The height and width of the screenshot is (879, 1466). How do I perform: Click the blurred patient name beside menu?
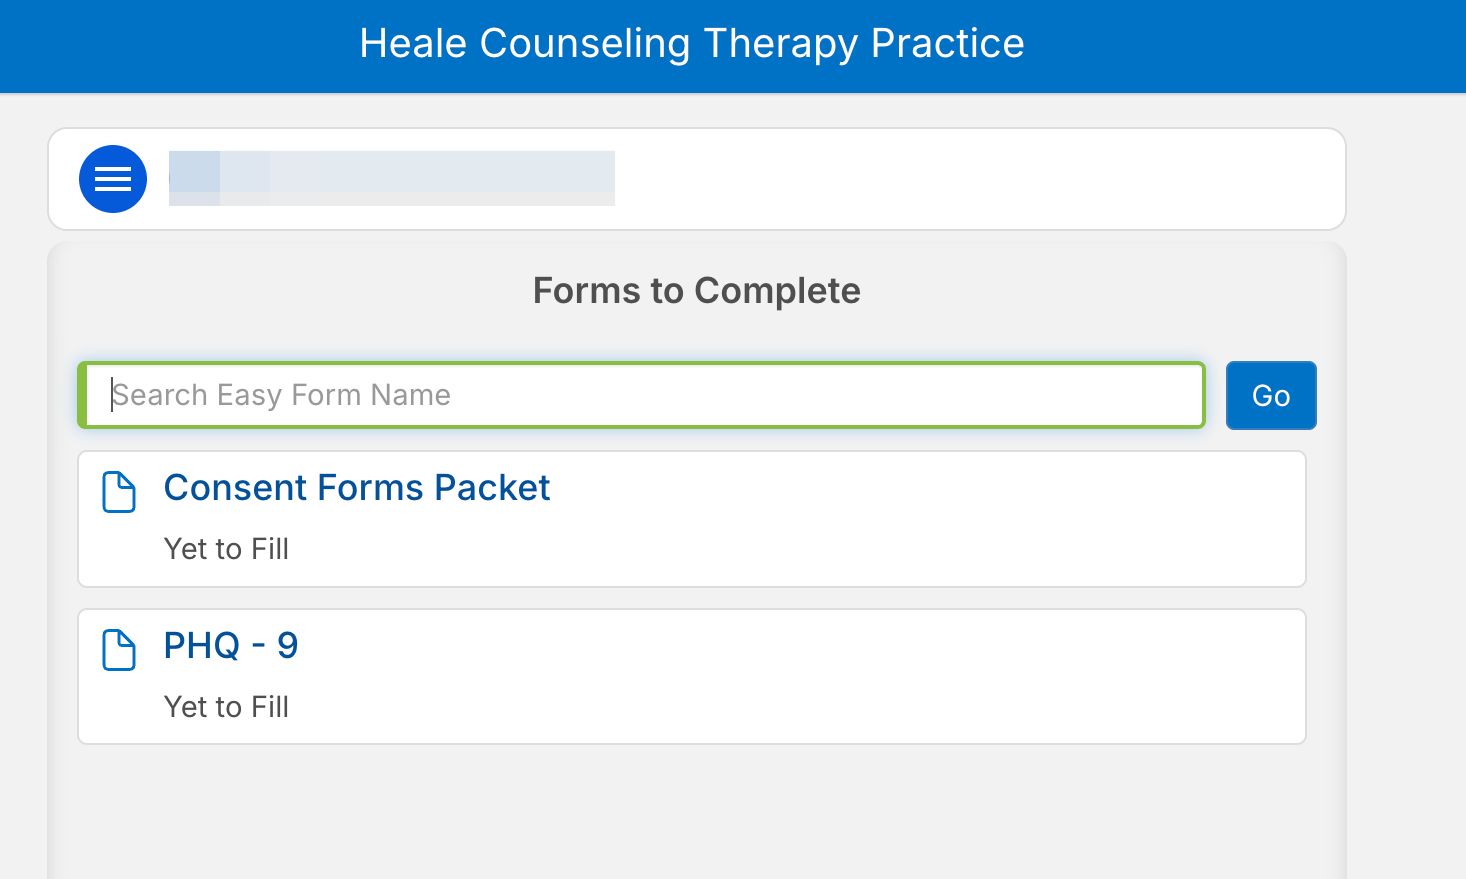coord(392,179)
